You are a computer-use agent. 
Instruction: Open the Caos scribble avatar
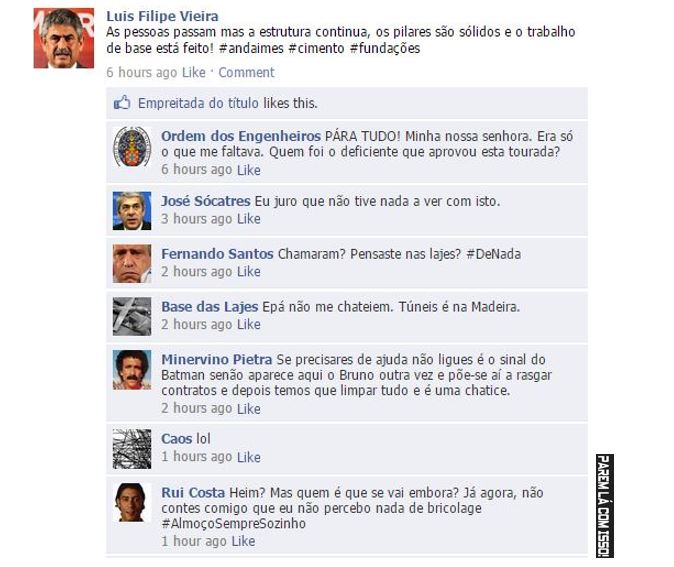[132, 449]
